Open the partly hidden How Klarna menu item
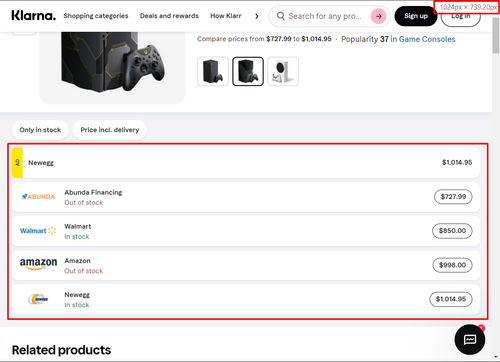Image resolution: width=500 pixels, height=362 pixels. click(226, 16)
